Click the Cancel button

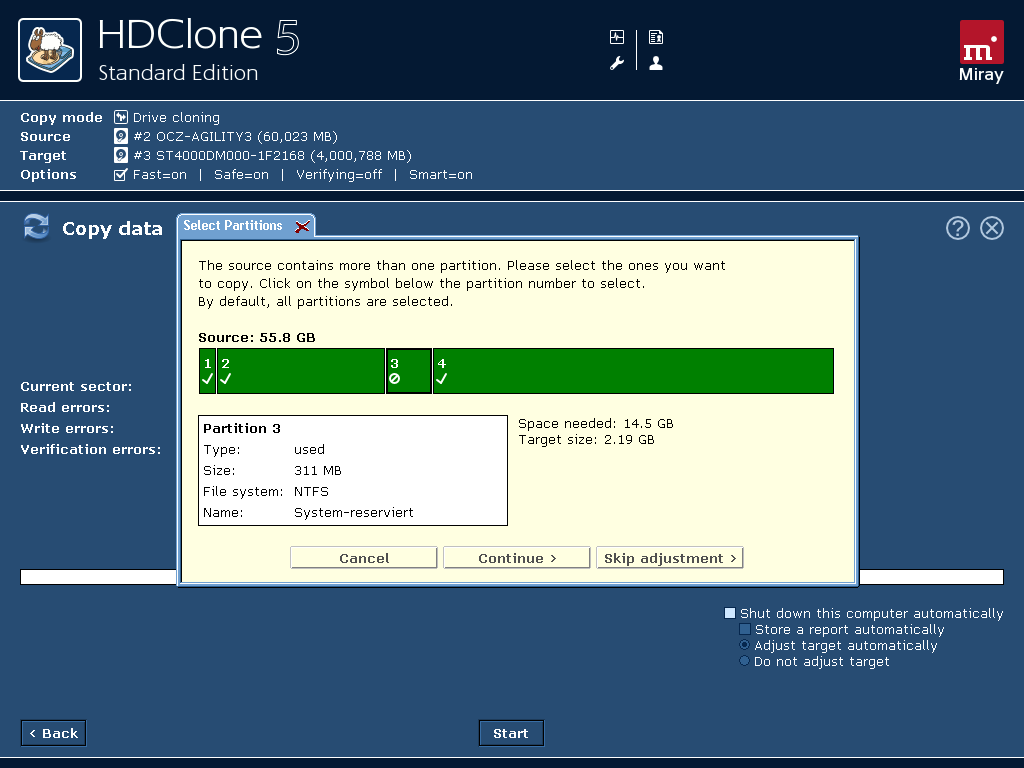[x=364, y=558]
